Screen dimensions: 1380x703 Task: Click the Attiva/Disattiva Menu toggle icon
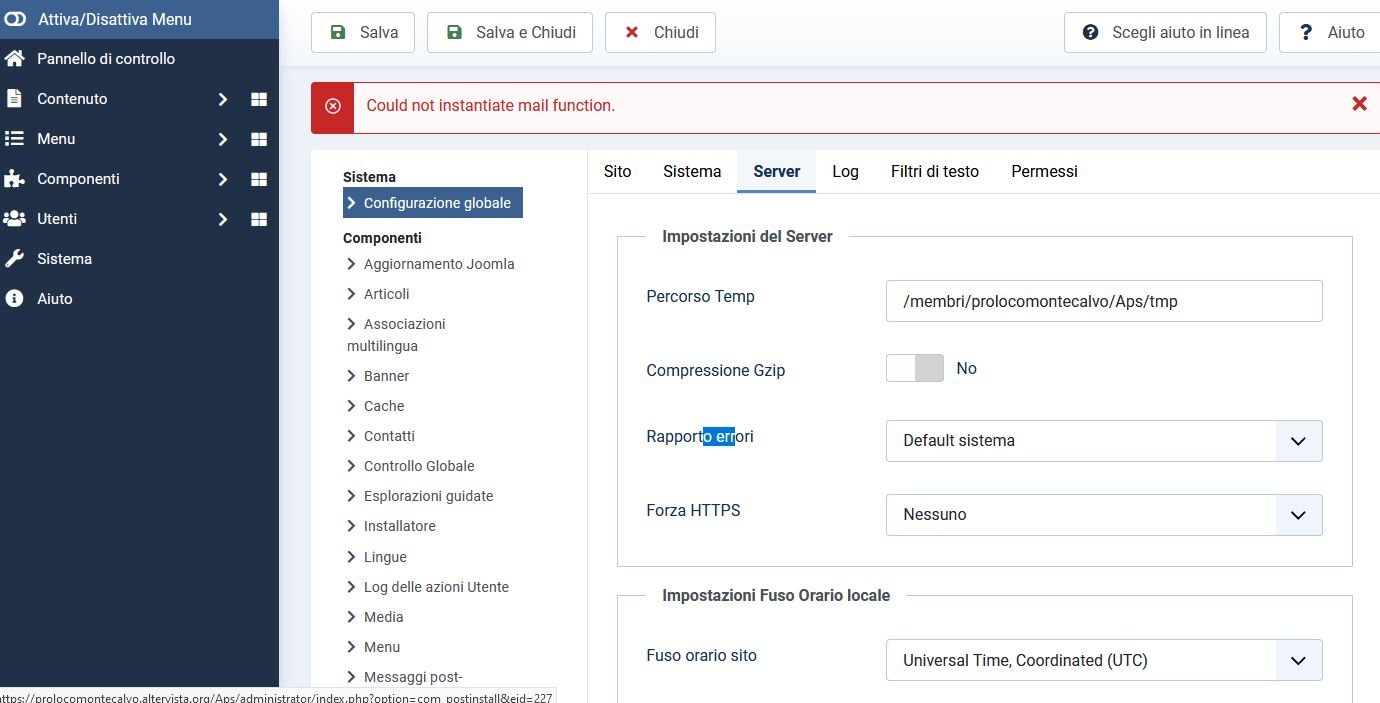tap(14, 19)
